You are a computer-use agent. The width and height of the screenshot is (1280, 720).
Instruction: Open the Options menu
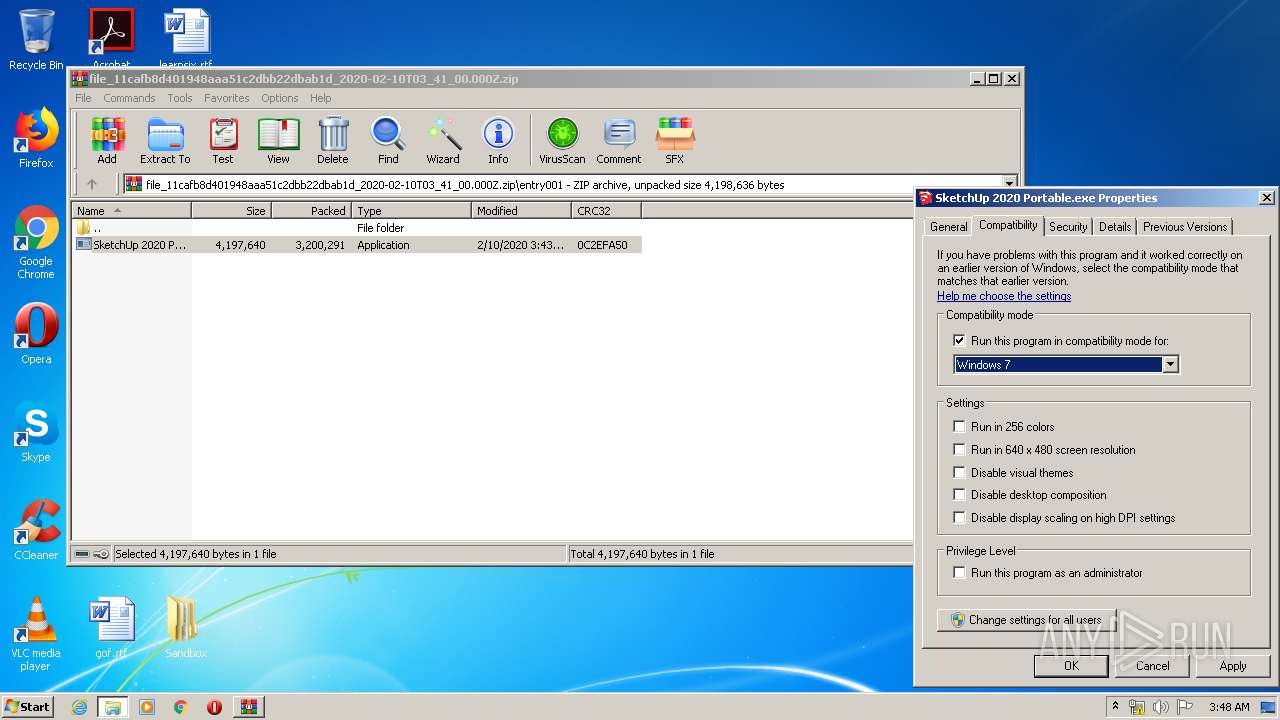click(280, 98)
